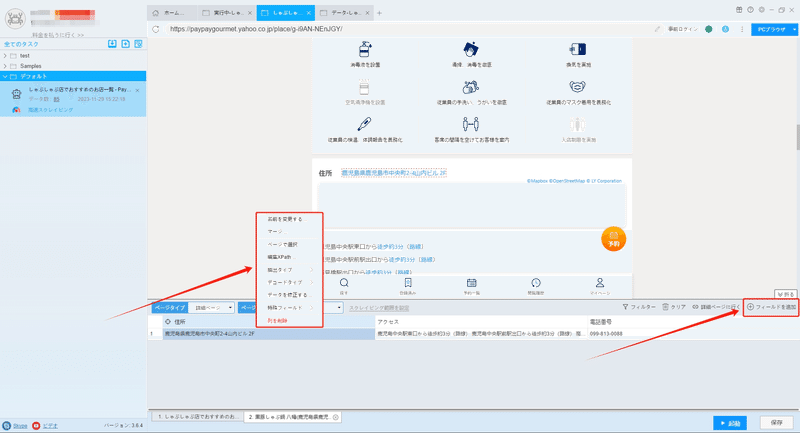Click the third task panel header icon
800x433 pixels.
[x=138, y=44]
